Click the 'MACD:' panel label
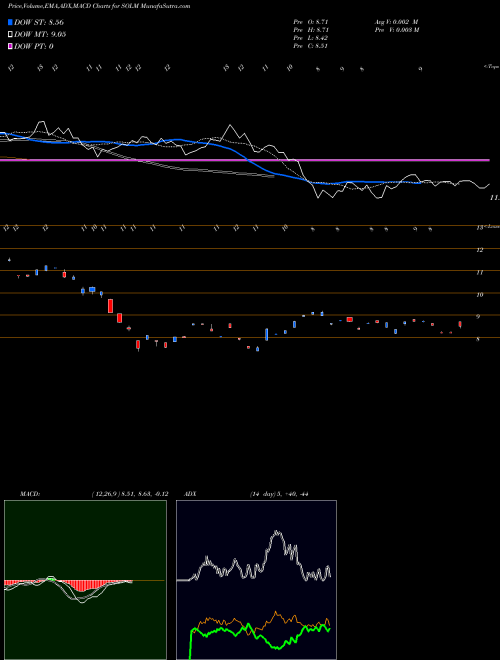This screenshot has width=500, height=660. click(30, 494)
